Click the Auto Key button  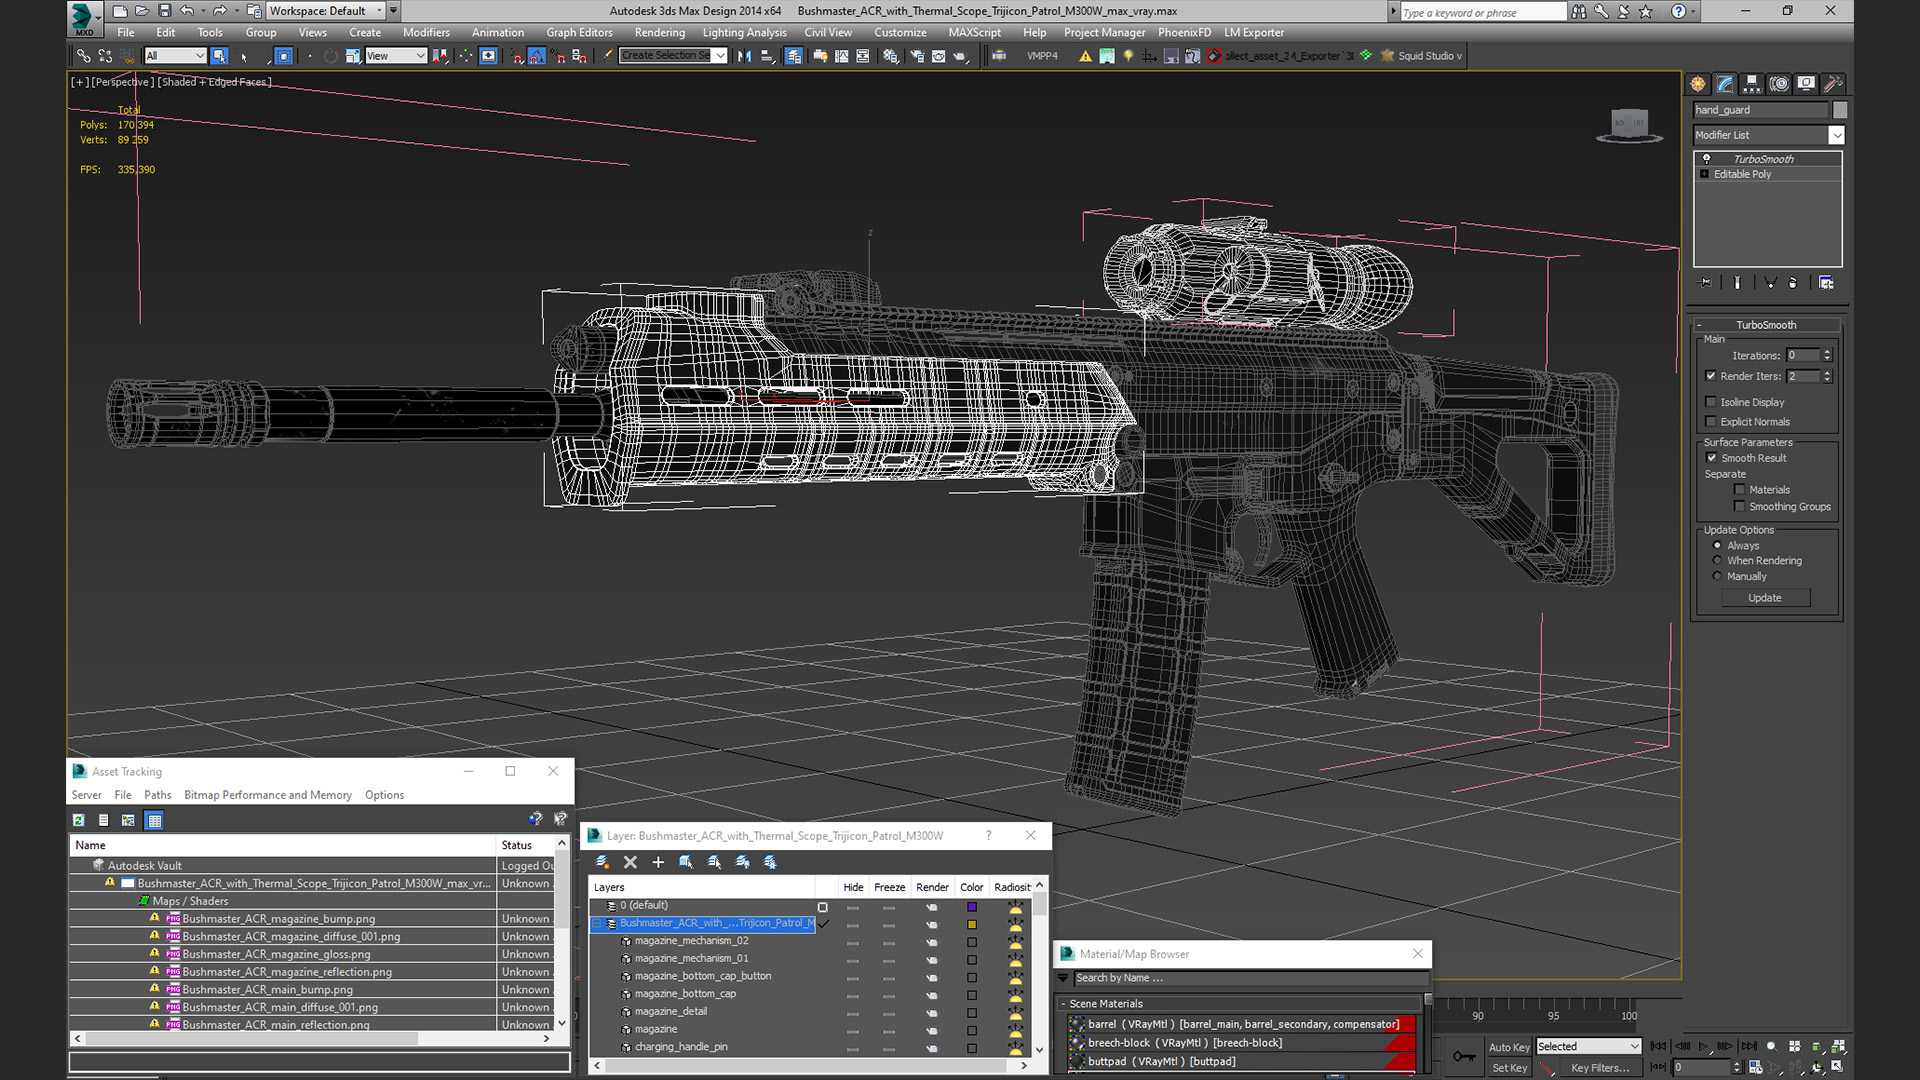[1509, 1047]
